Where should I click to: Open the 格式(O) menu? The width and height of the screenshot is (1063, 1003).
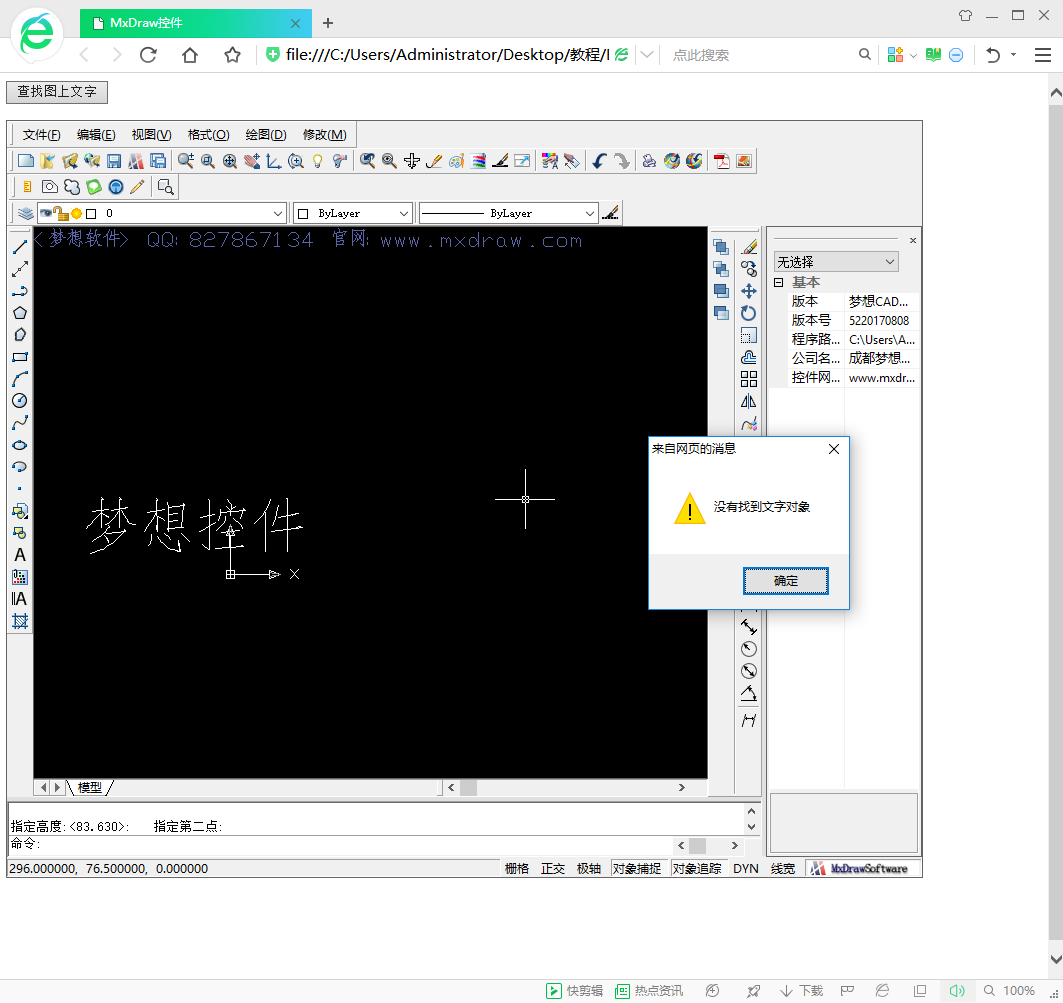(x=208, y=135)
